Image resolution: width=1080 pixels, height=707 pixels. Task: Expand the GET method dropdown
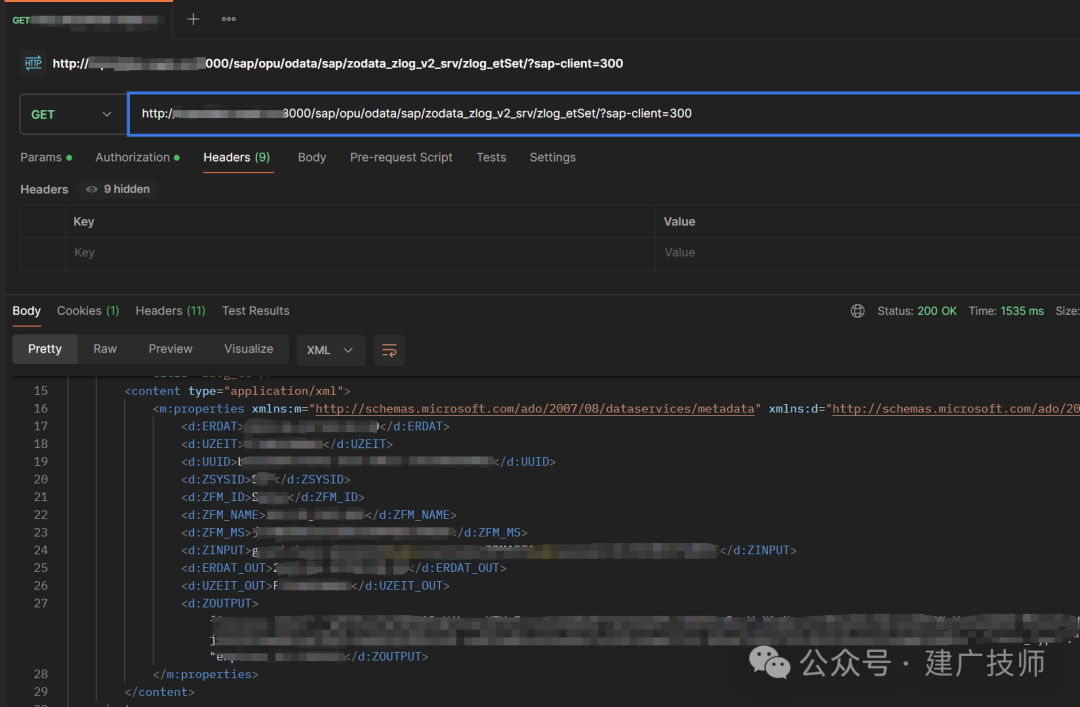[x=72, y=114]
